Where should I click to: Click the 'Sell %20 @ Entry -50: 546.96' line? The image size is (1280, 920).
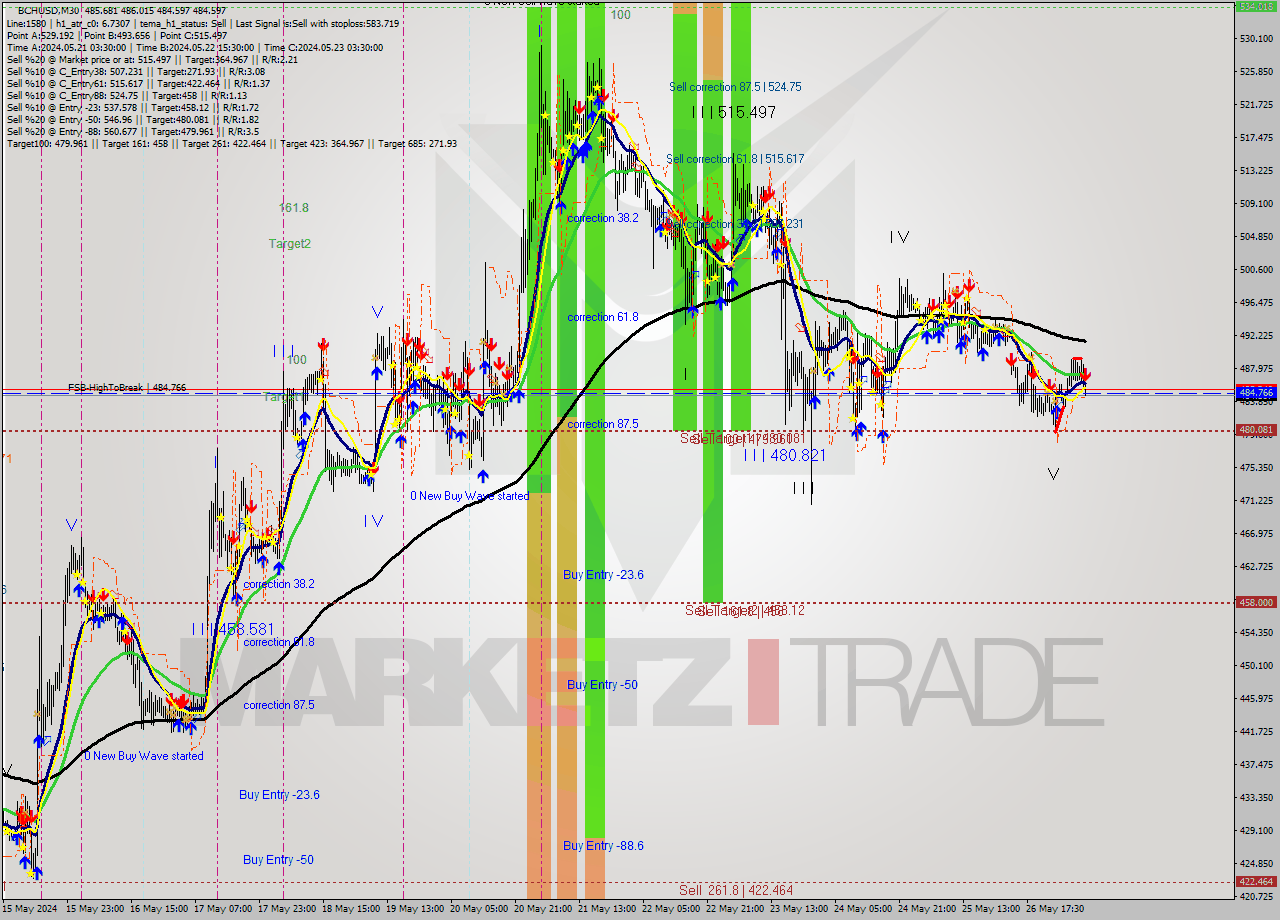click(133, 119)
